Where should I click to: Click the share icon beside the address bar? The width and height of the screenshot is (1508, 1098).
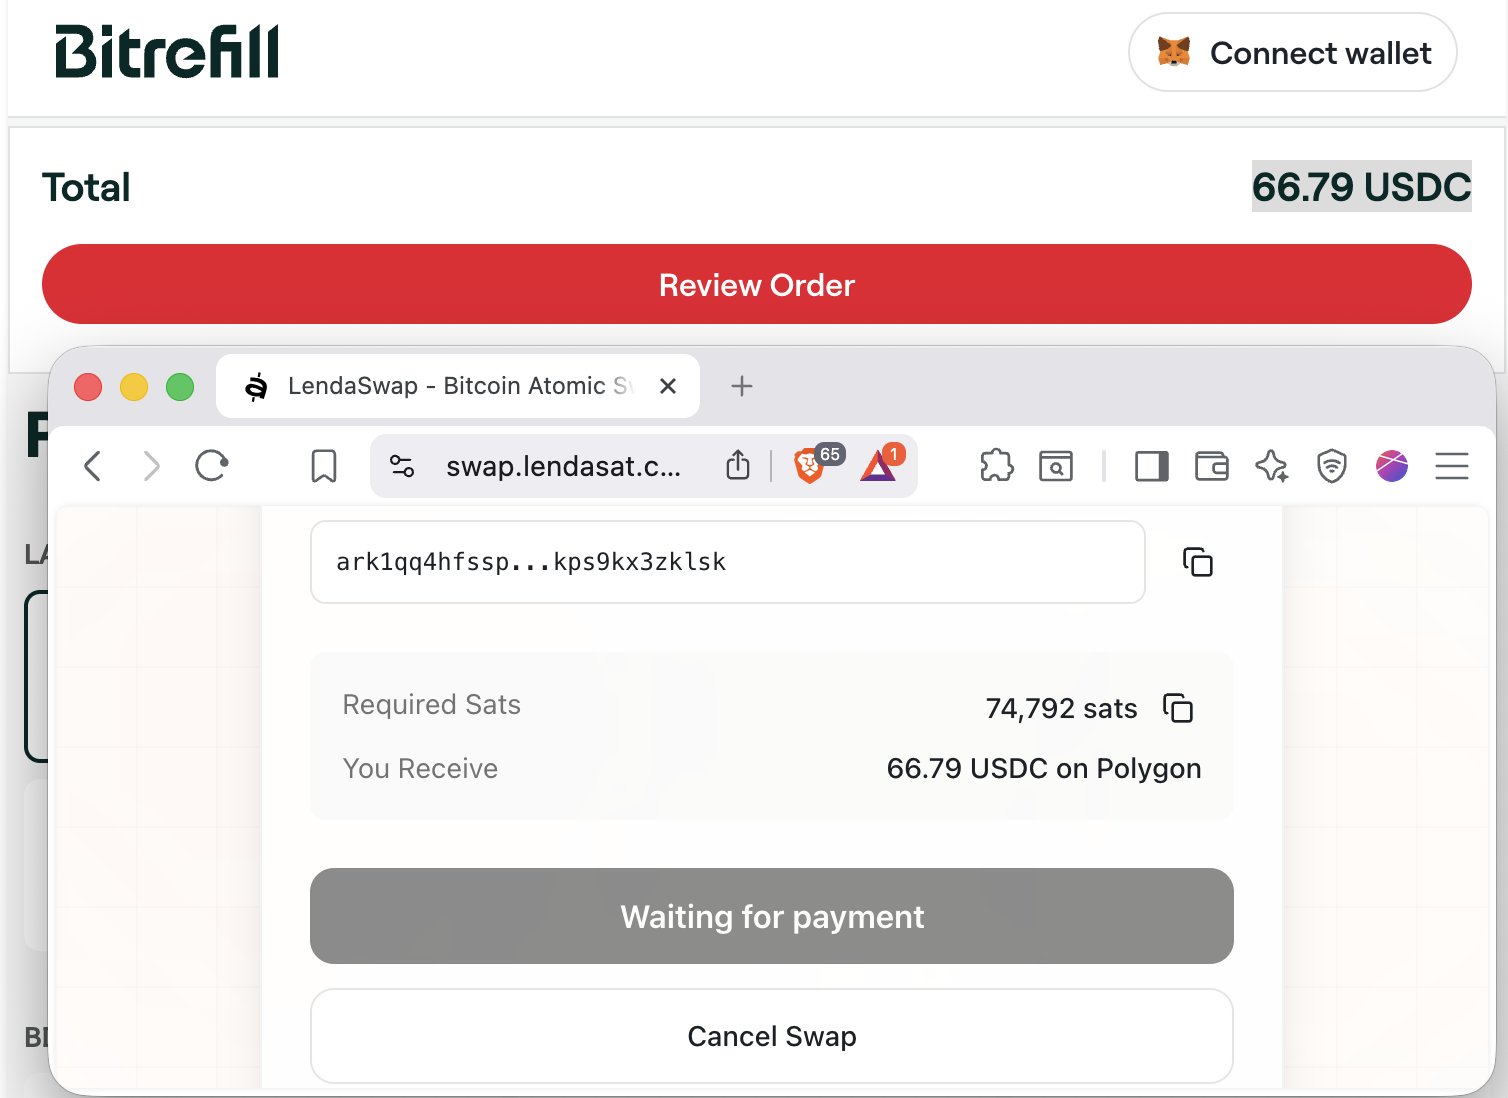click(738, 466)
